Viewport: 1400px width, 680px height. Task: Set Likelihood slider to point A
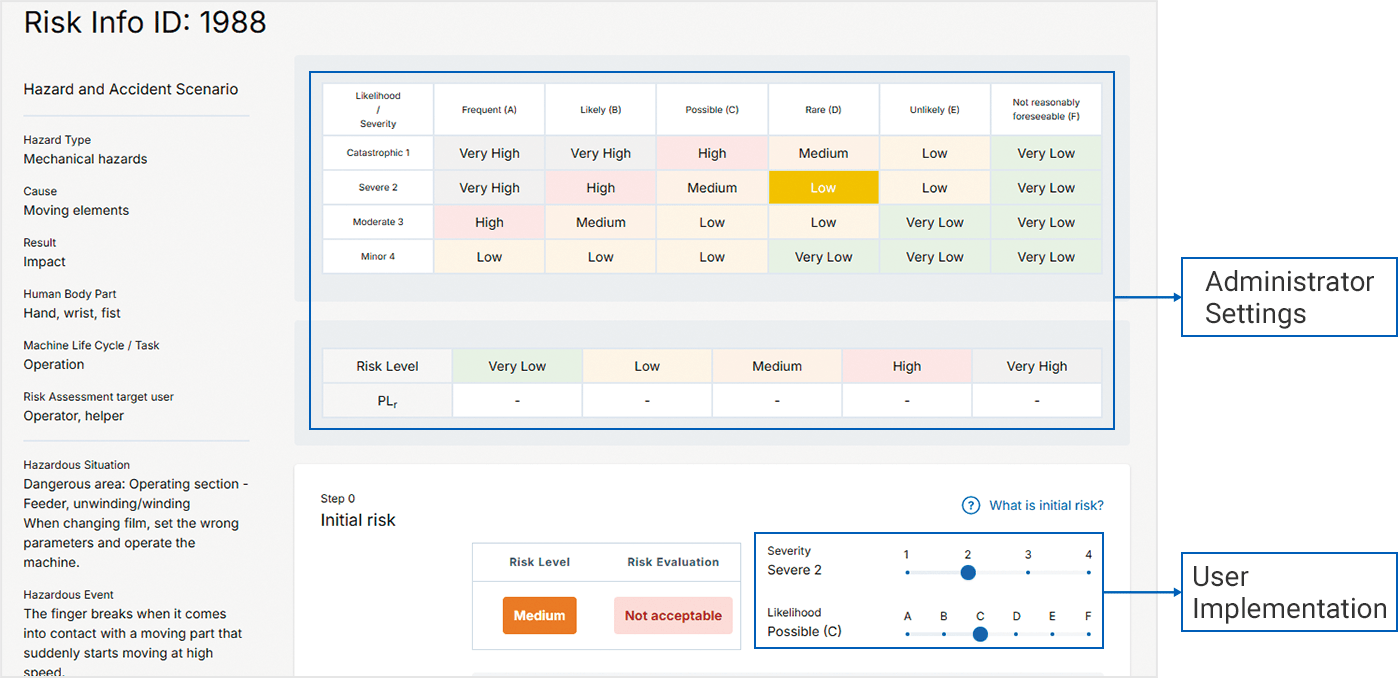907,634
